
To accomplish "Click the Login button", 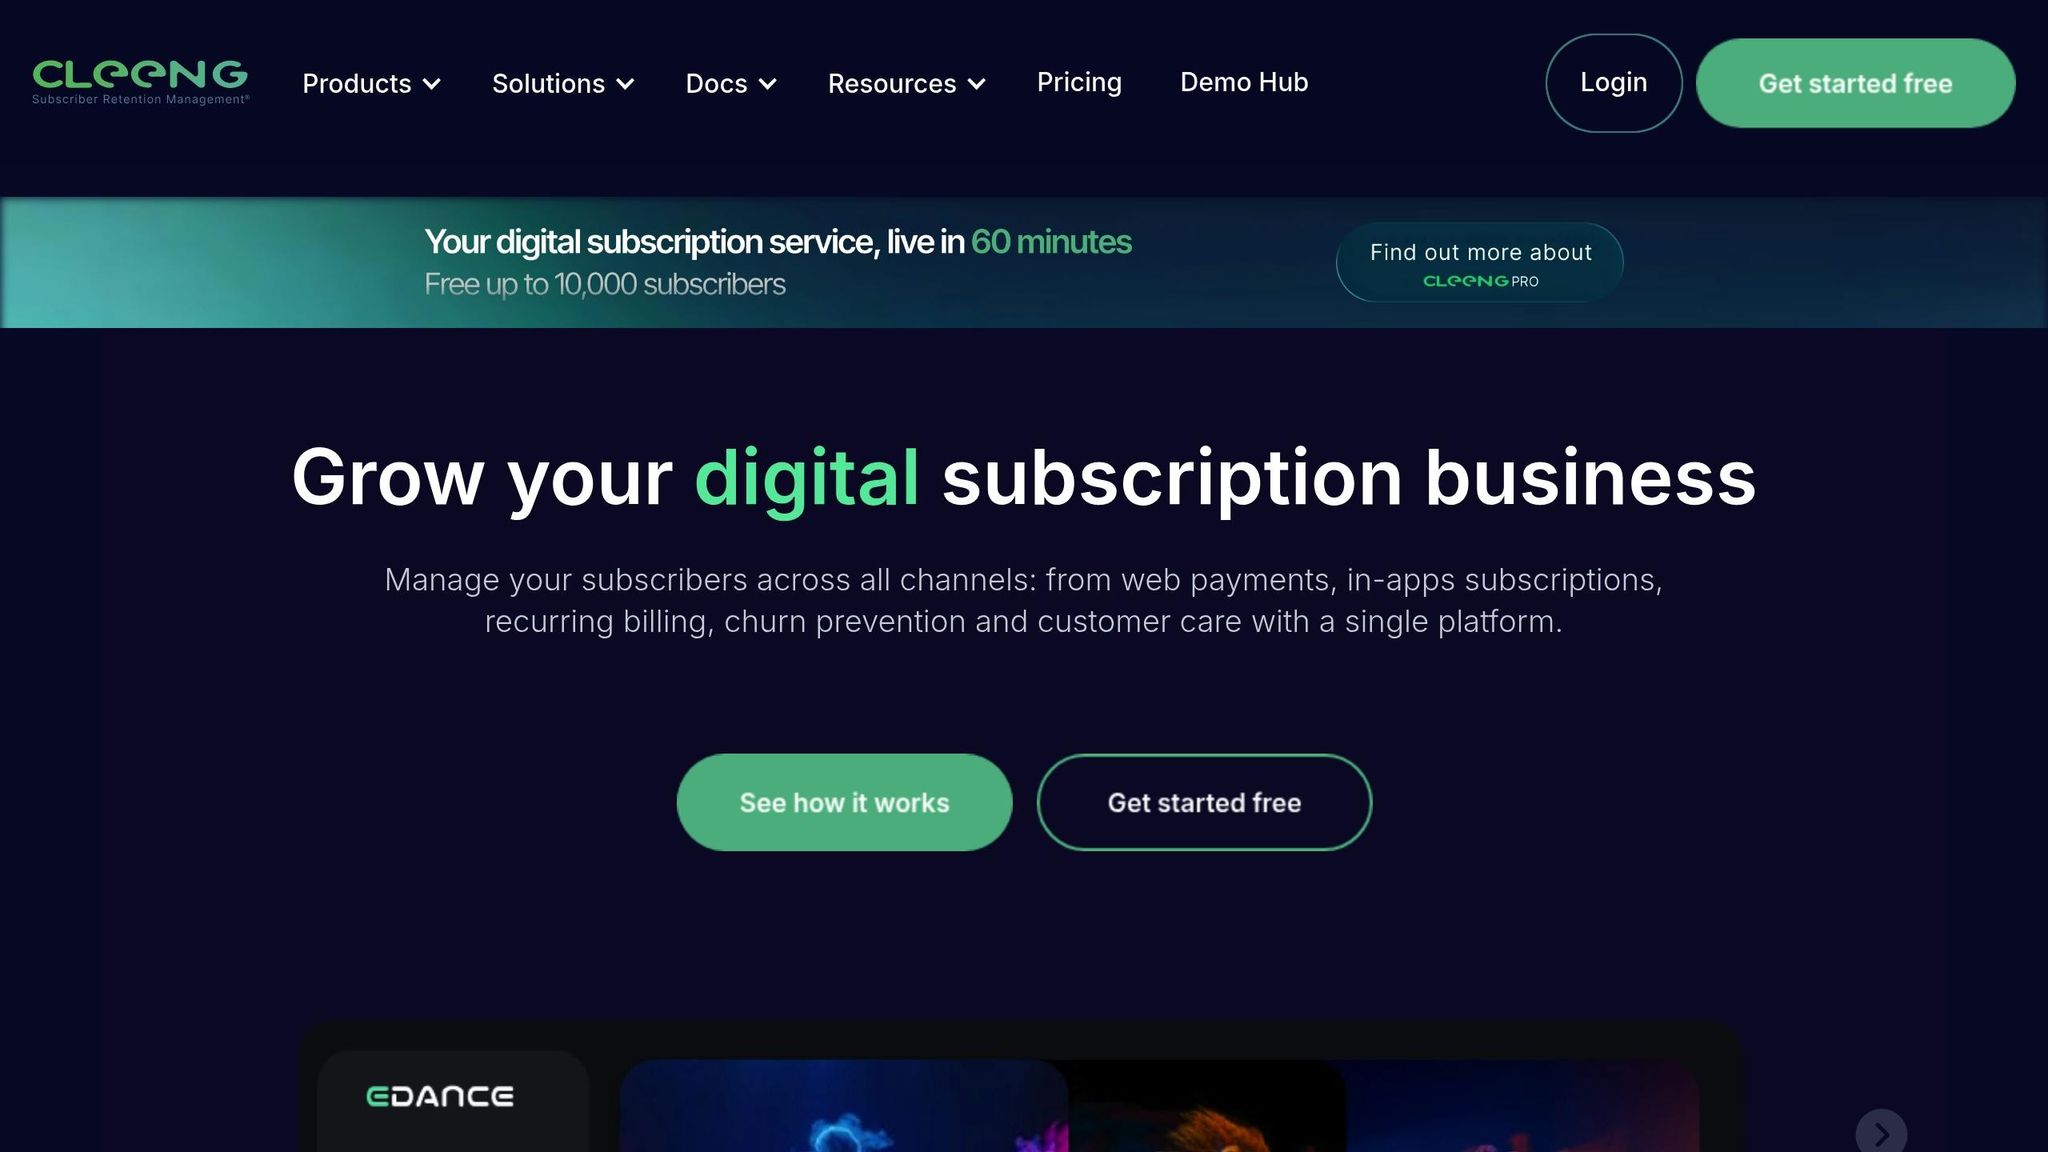I will pyautogui.click(x=1613, y=83).
